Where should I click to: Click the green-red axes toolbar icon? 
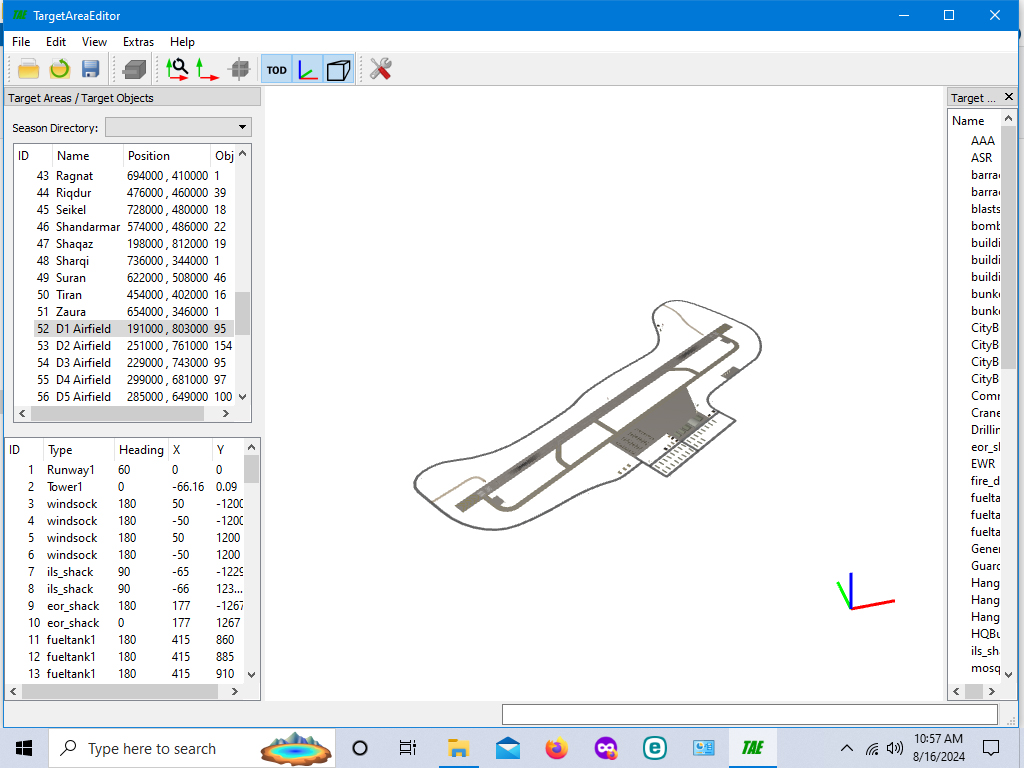click(208, 69)
